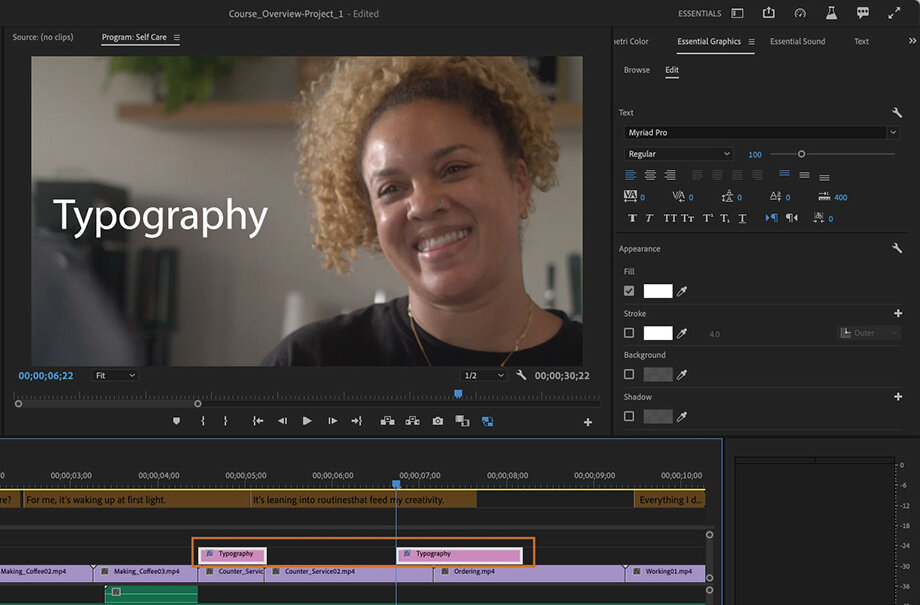Apply faux italic to the text
Image resolution: width=920 pixels, height=605 pixels.
pos(649,217)
